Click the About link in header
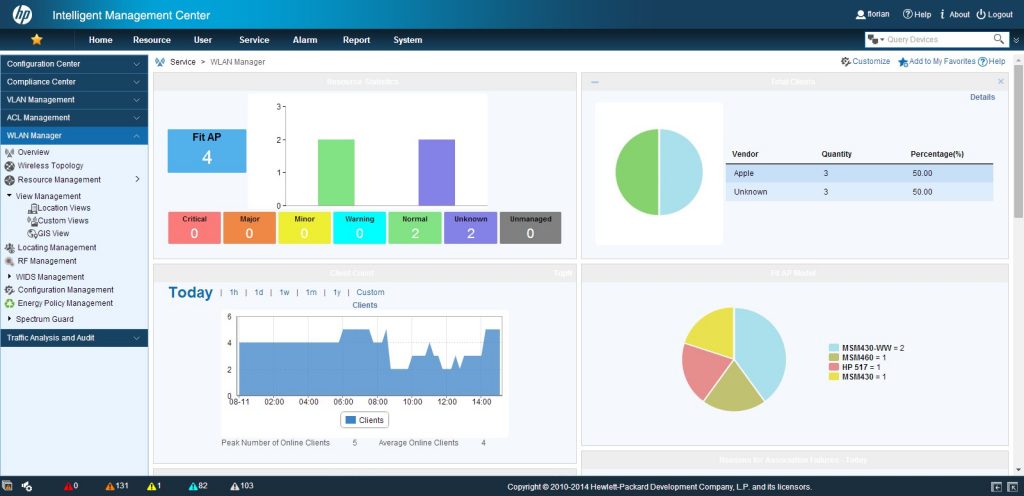1024x496 pixels. 959,14
